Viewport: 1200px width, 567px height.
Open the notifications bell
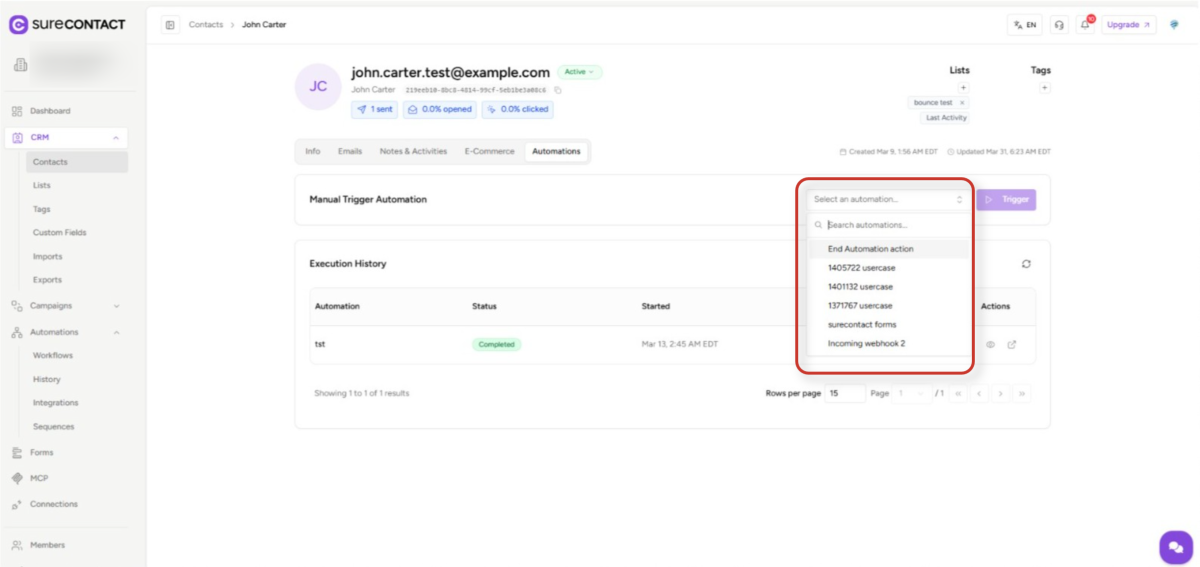point(1085,25)
